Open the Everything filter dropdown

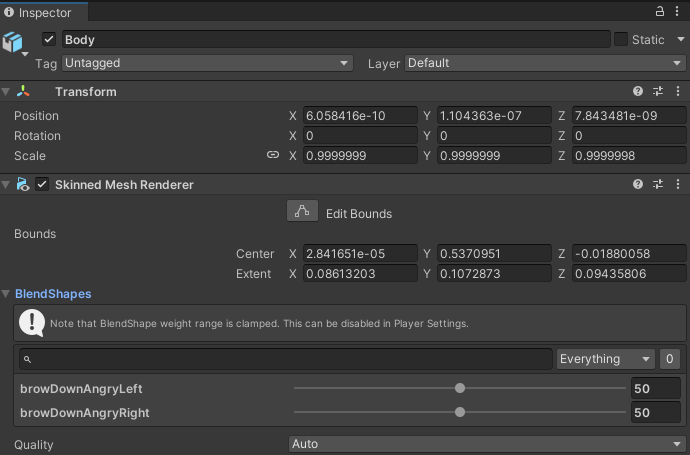coord(606,359)
